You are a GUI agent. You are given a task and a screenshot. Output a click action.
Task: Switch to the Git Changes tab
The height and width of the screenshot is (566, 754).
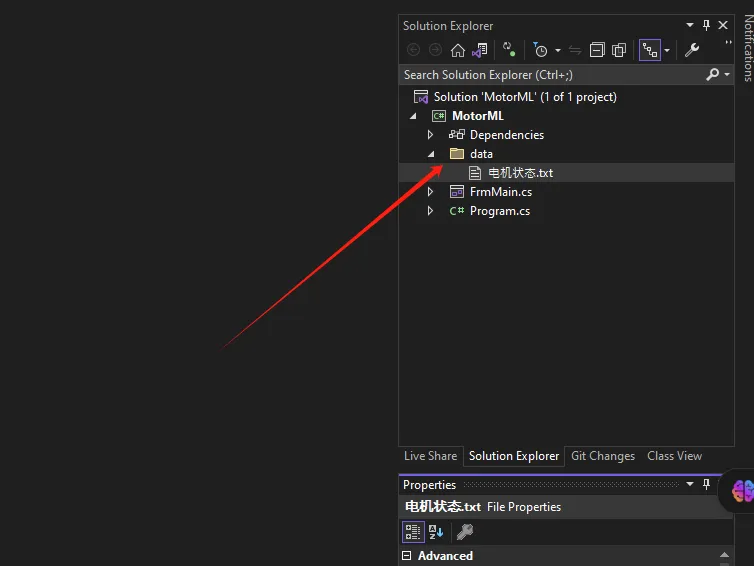(602, 456)
